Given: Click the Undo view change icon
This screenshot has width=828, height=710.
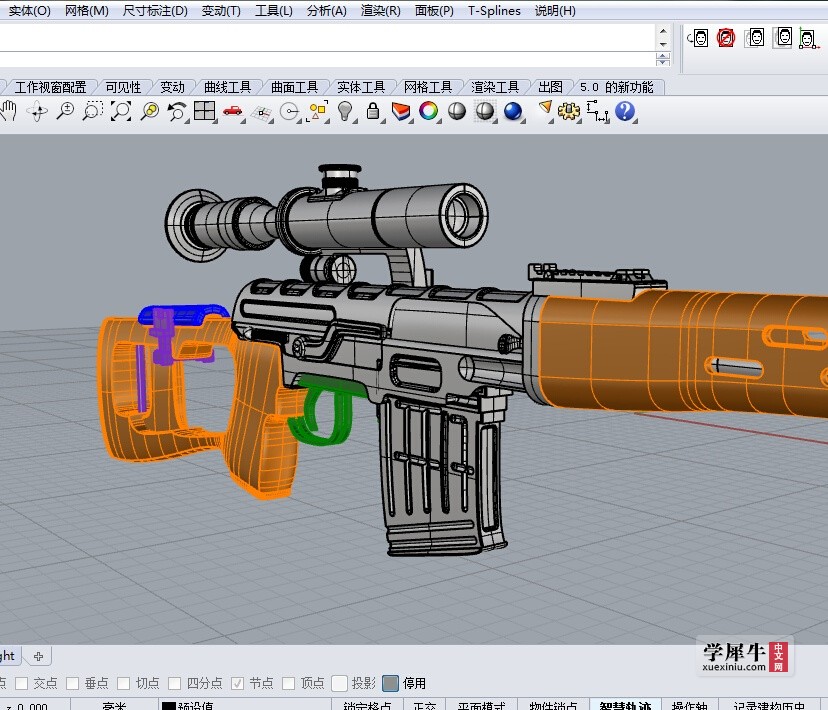Looking at the screenshot, I should [177, 111].
